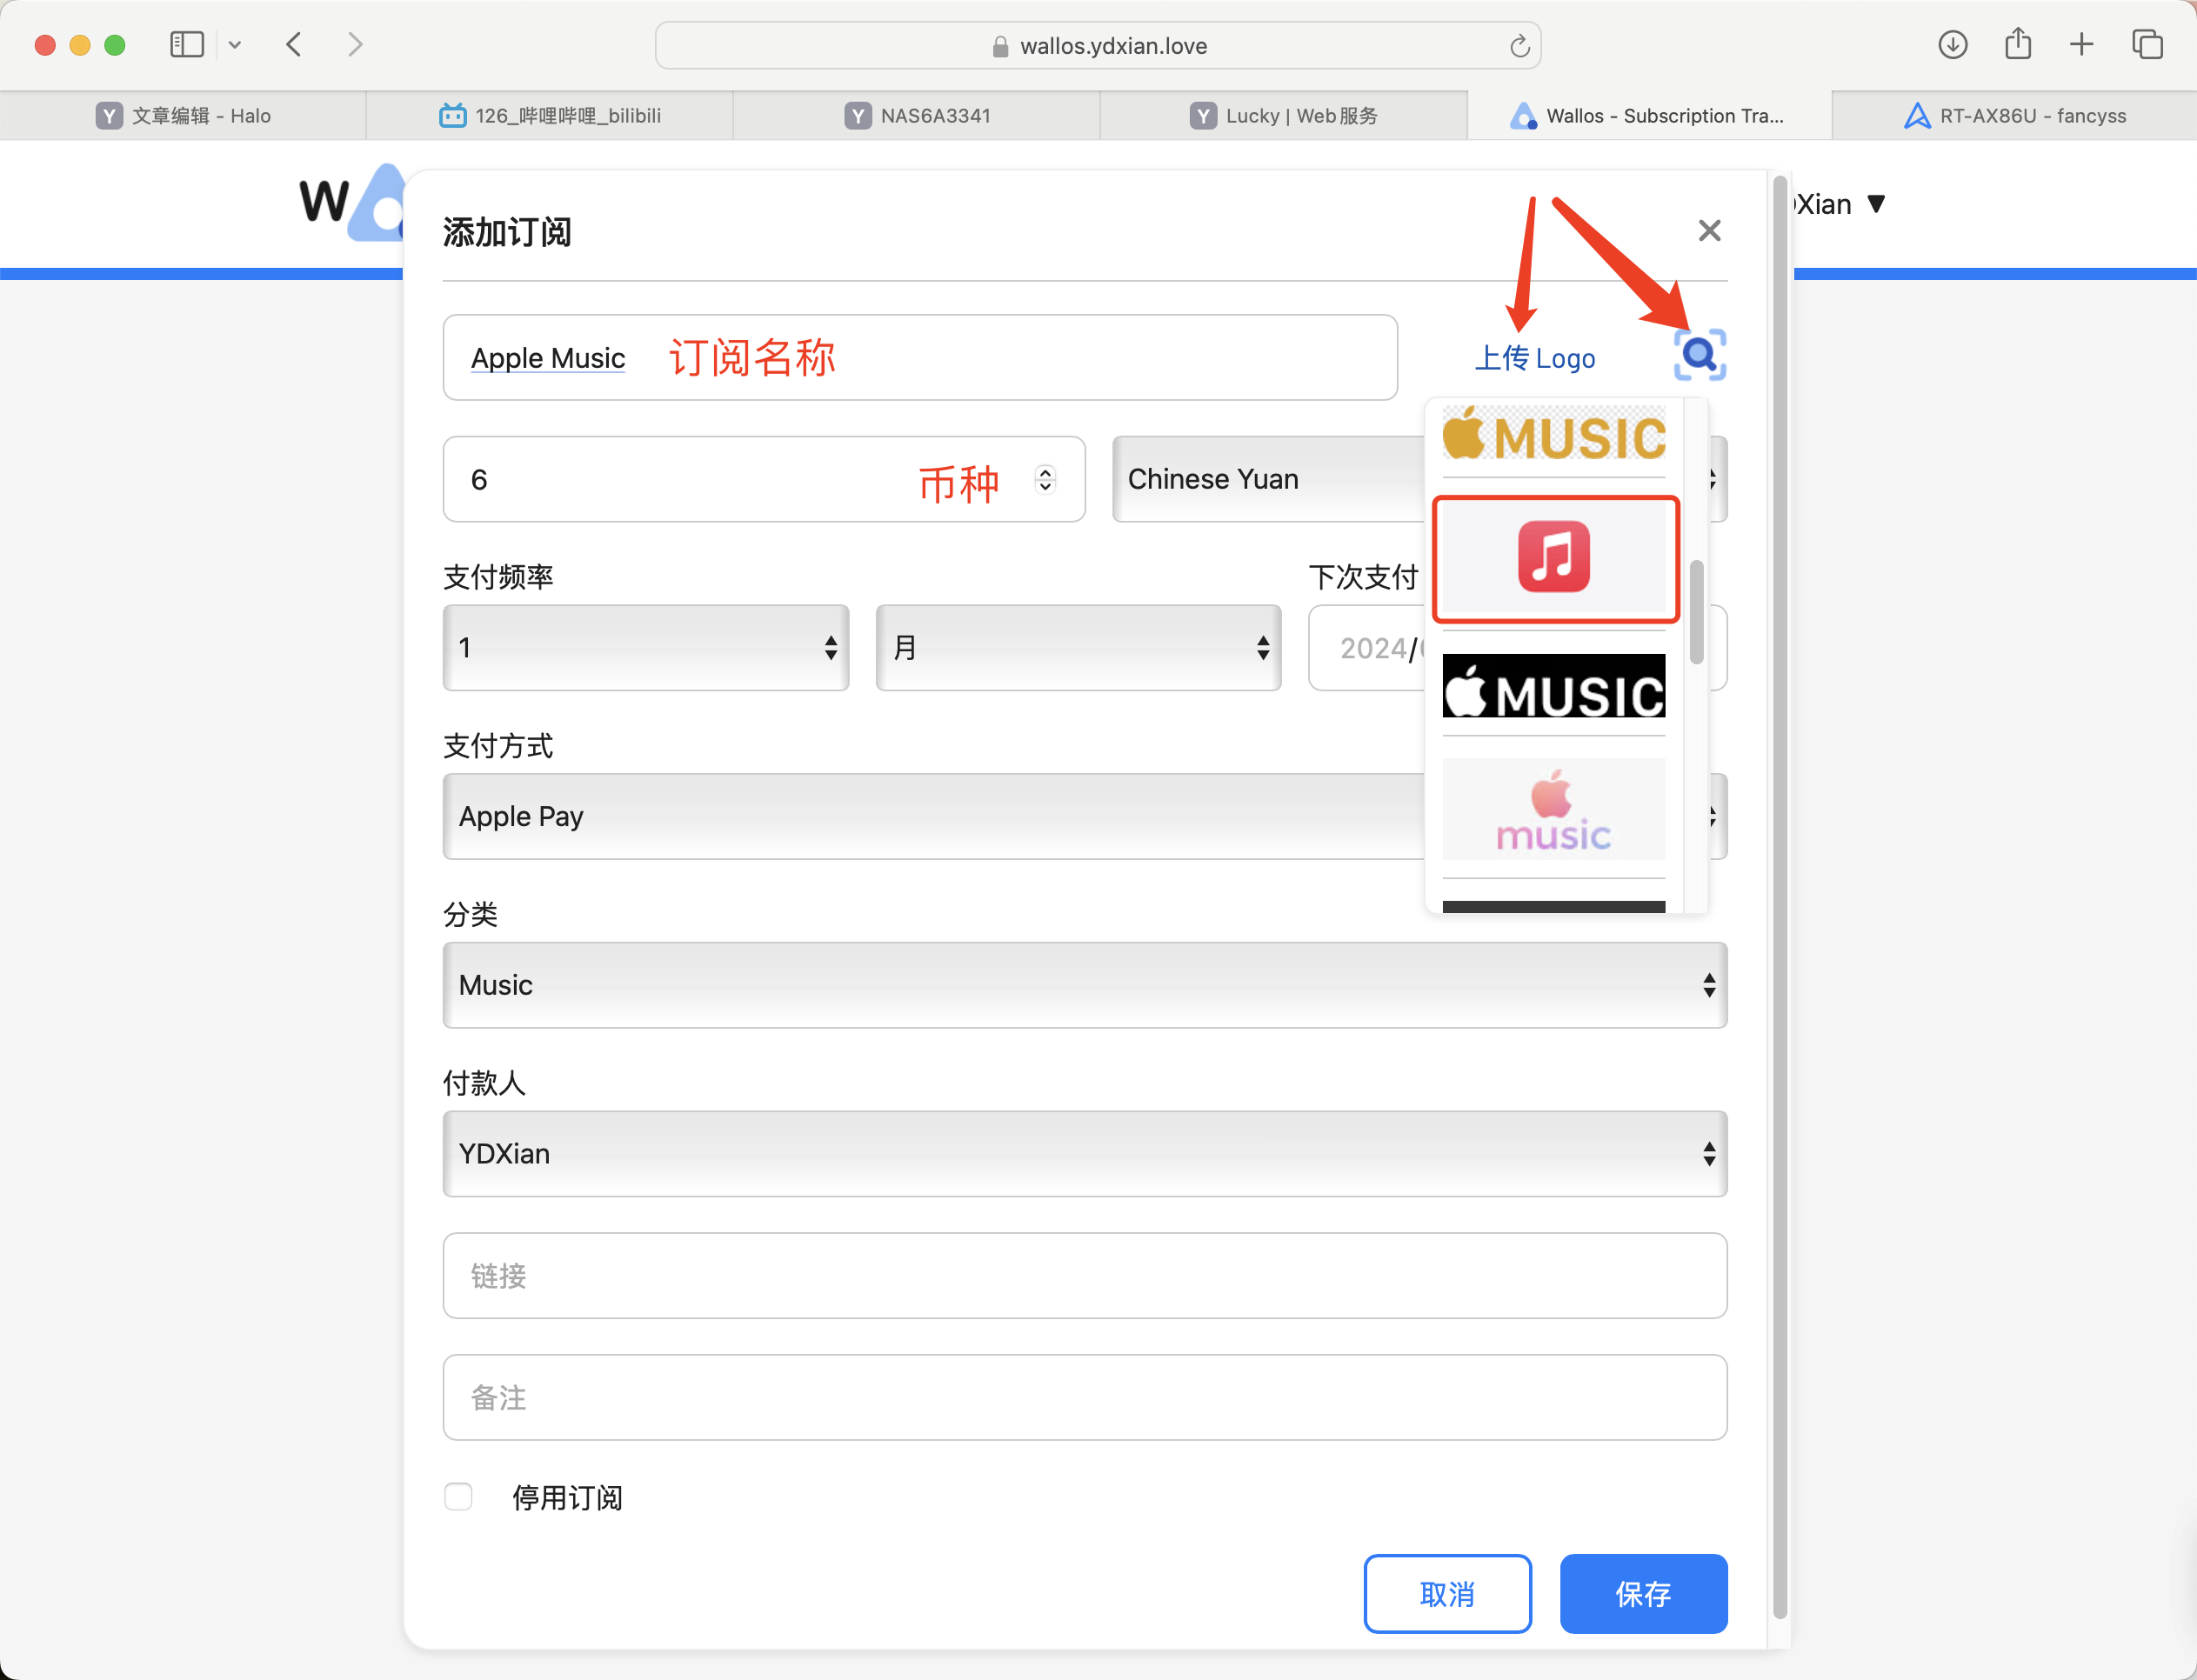Open the 月 payment cycle dropdown

tap(1078, 648)
